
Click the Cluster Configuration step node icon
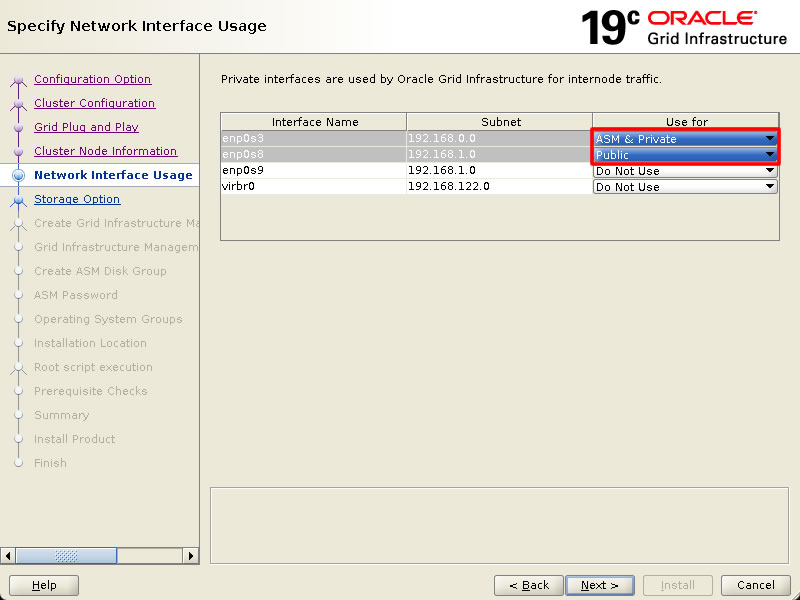pyautogui.click(x=19, y=104)
